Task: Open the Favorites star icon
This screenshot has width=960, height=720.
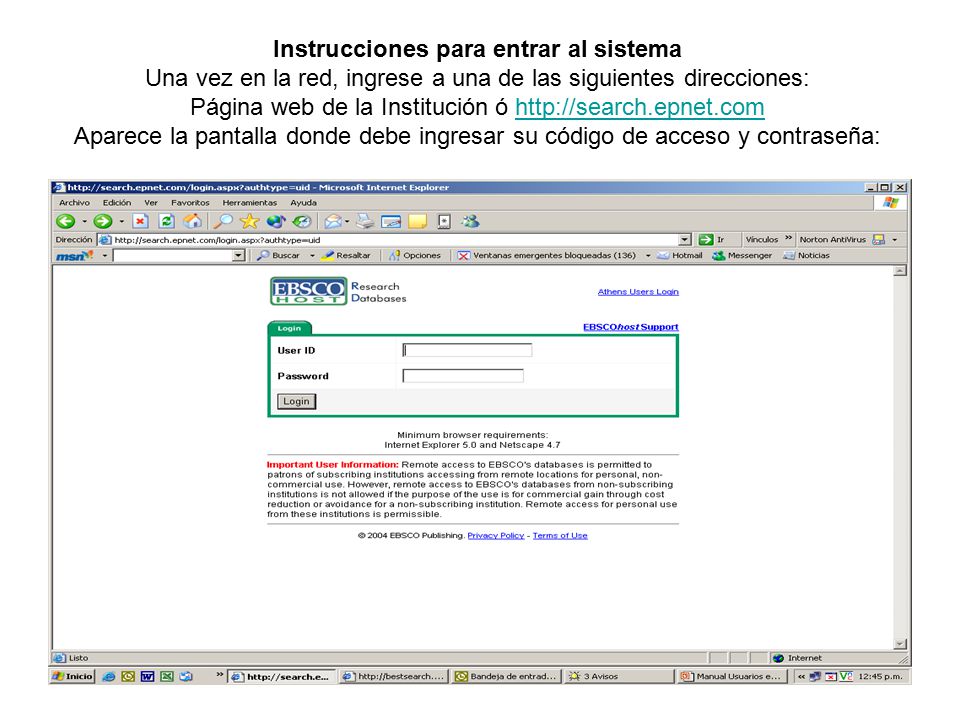Action: pyautogui.click(x=249, y=221)
